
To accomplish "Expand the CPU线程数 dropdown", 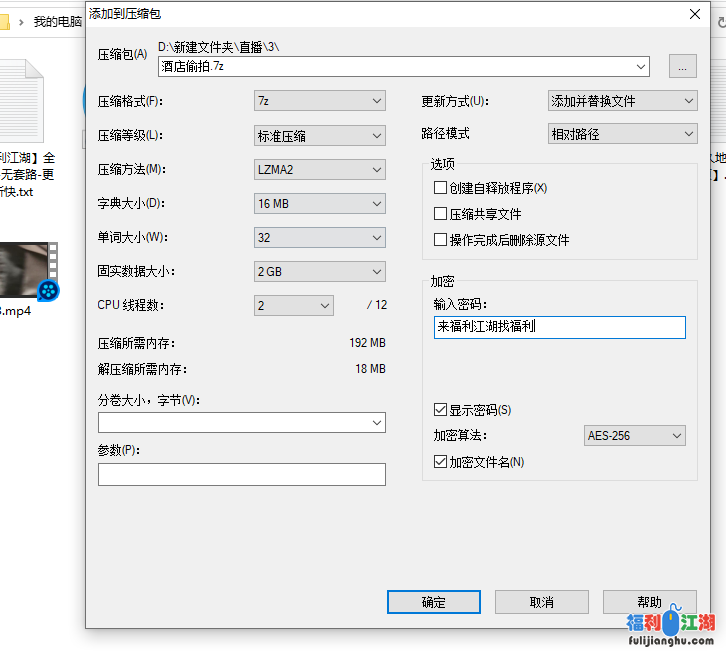I will pos(294,305).
